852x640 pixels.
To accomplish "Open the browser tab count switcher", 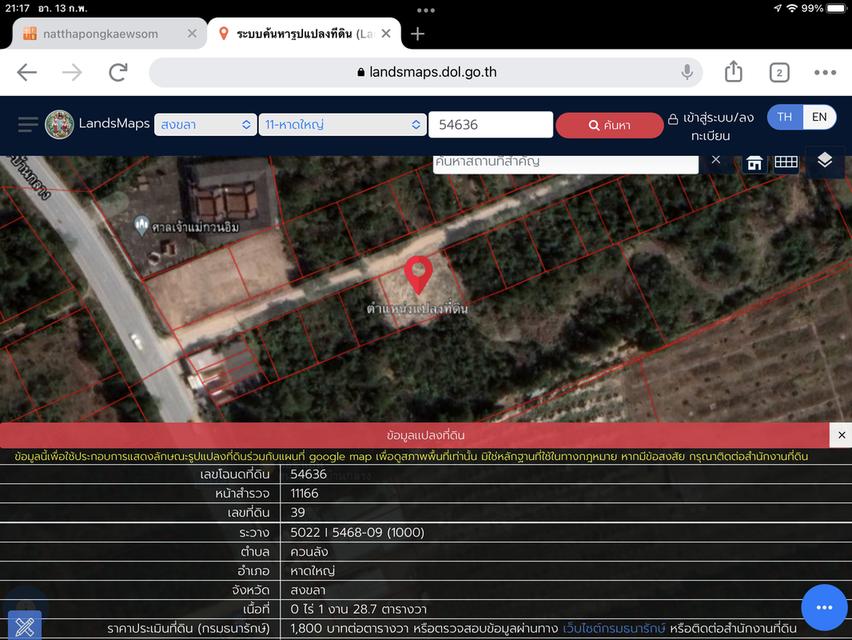I will (x=779, y=72).
